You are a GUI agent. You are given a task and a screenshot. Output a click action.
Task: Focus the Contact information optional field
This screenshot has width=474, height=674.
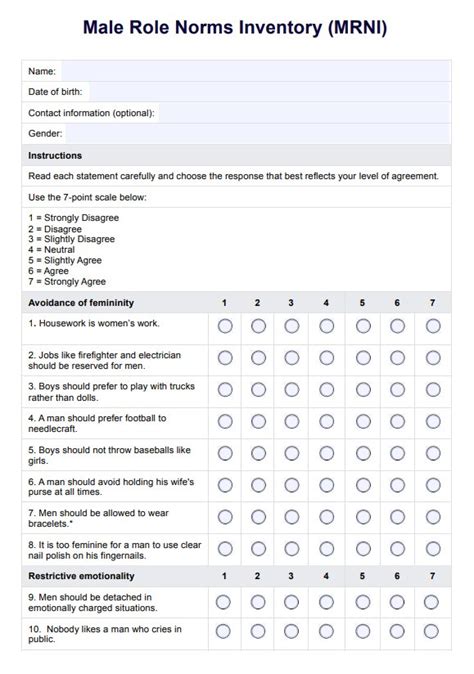pos(305,113)
